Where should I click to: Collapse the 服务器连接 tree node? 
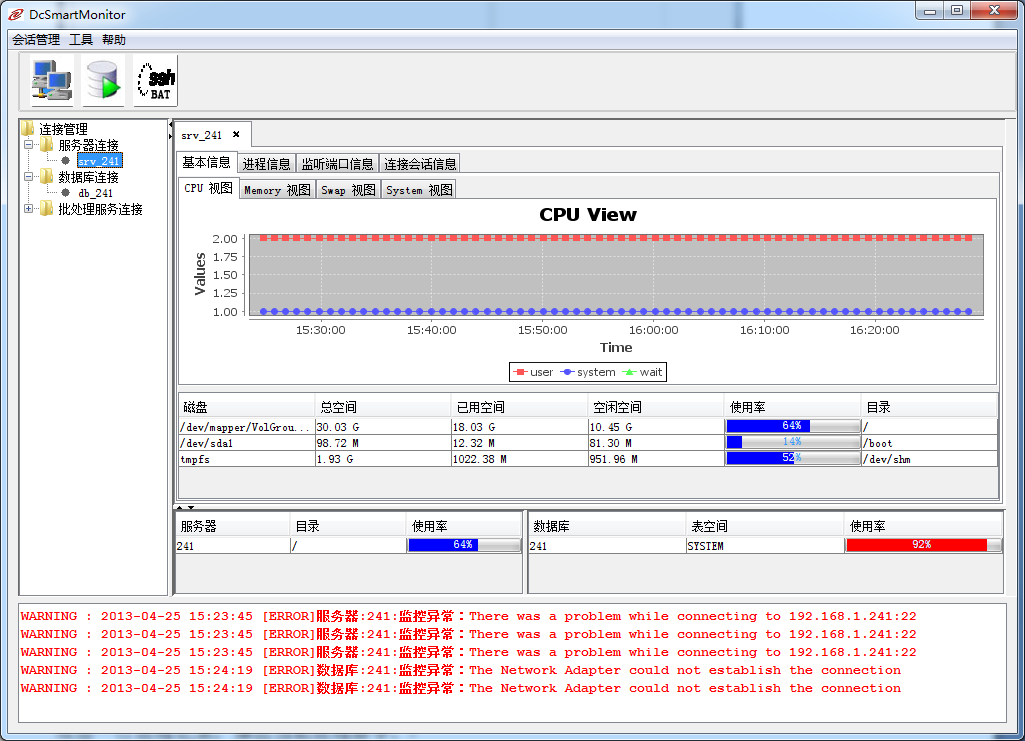click(x=28, y=144)
